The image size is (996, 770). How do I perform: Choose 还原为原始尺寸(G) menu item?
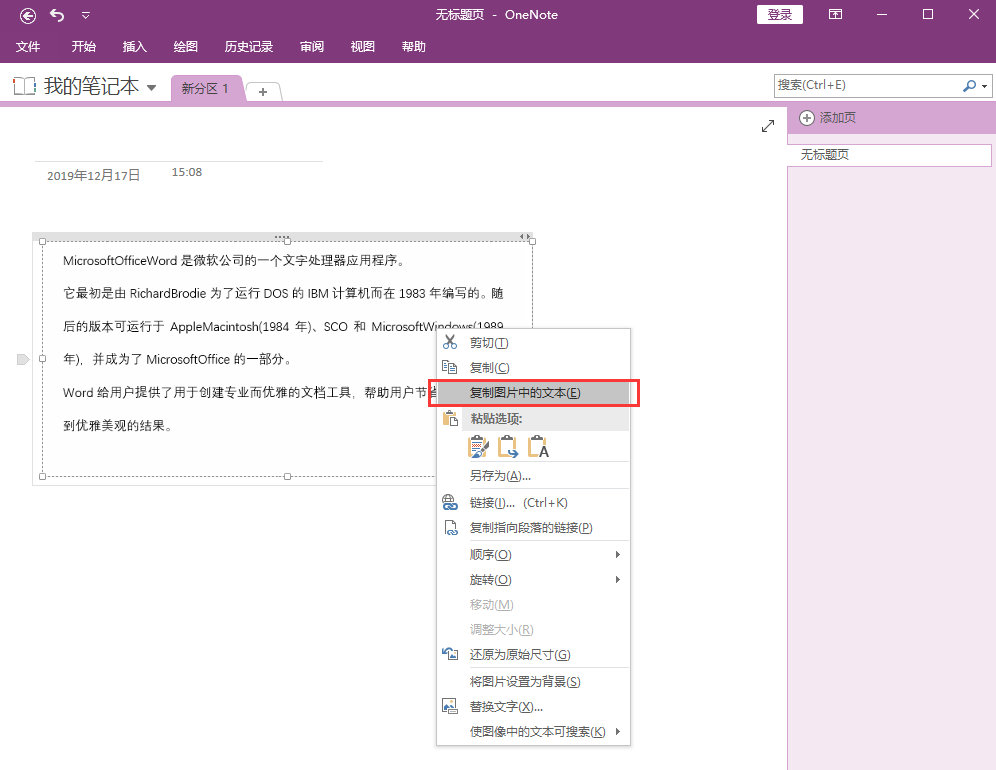(534, 654)
